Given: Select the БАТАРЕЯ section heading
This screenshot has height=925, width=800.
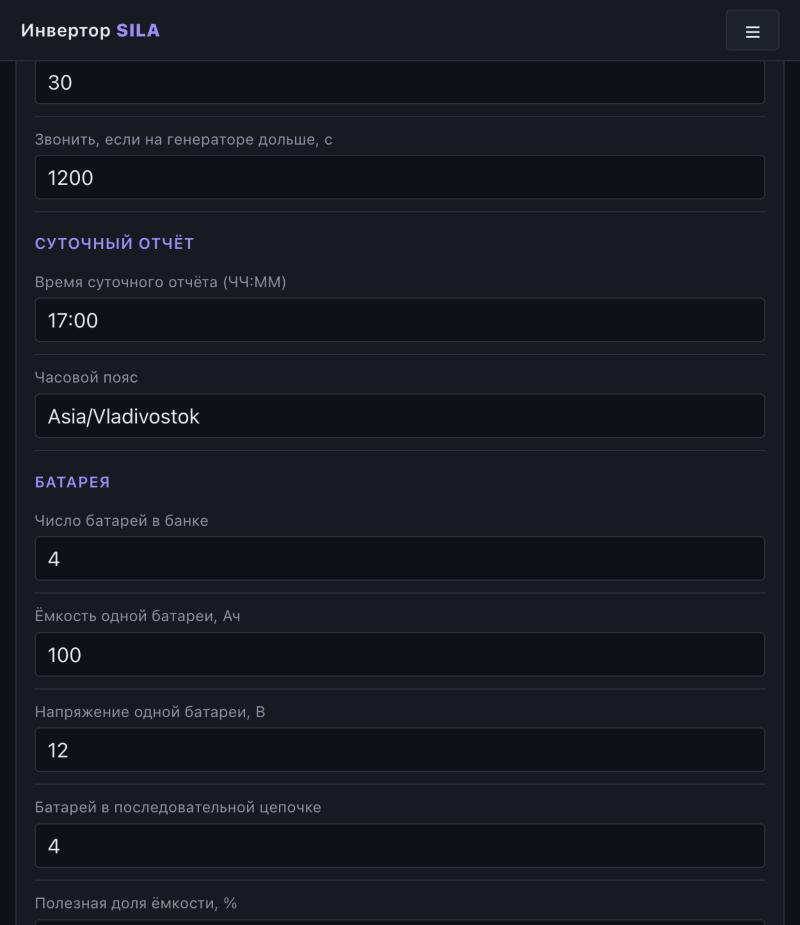Looking at the screenshot, I should [x=73, y=483].
